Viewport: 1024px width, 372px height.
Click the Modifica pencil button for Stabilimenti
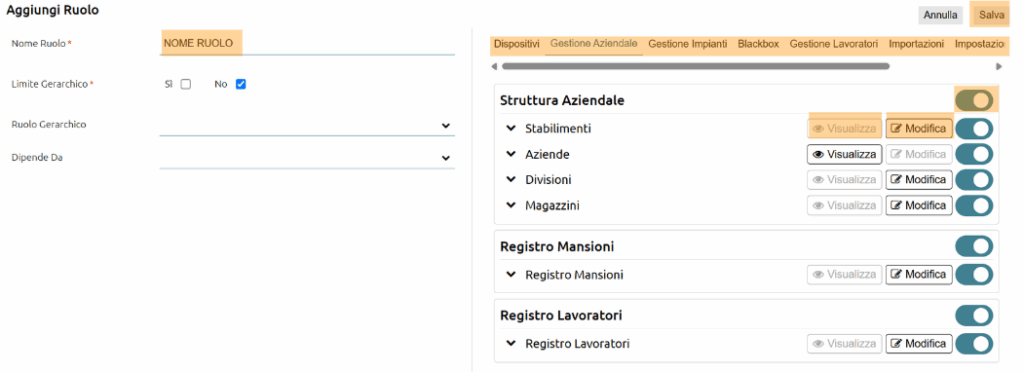(919, 129)
